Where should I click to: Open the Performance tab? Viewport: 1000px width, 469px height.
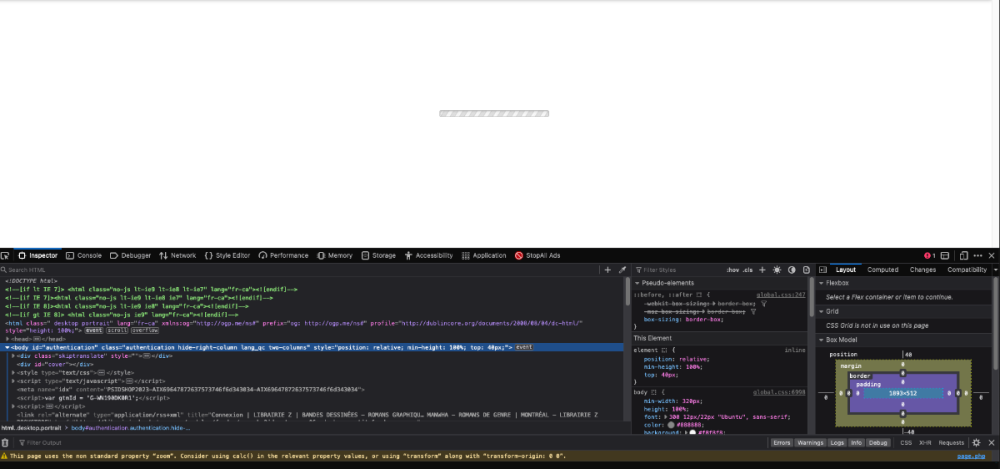point(283,255)
